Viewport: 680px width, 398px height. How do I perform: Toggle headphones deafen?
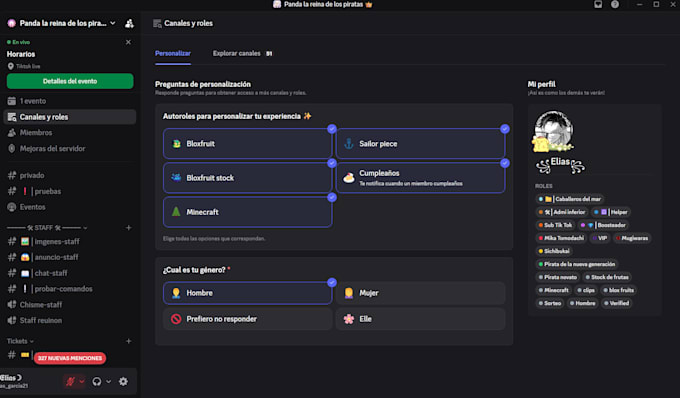point(97,382)
